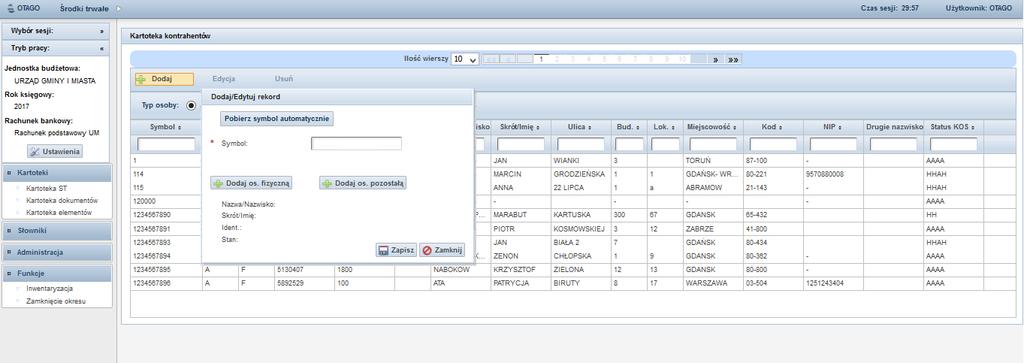Jump to last page arrow

pyautogui.click(x=733, y=59)
